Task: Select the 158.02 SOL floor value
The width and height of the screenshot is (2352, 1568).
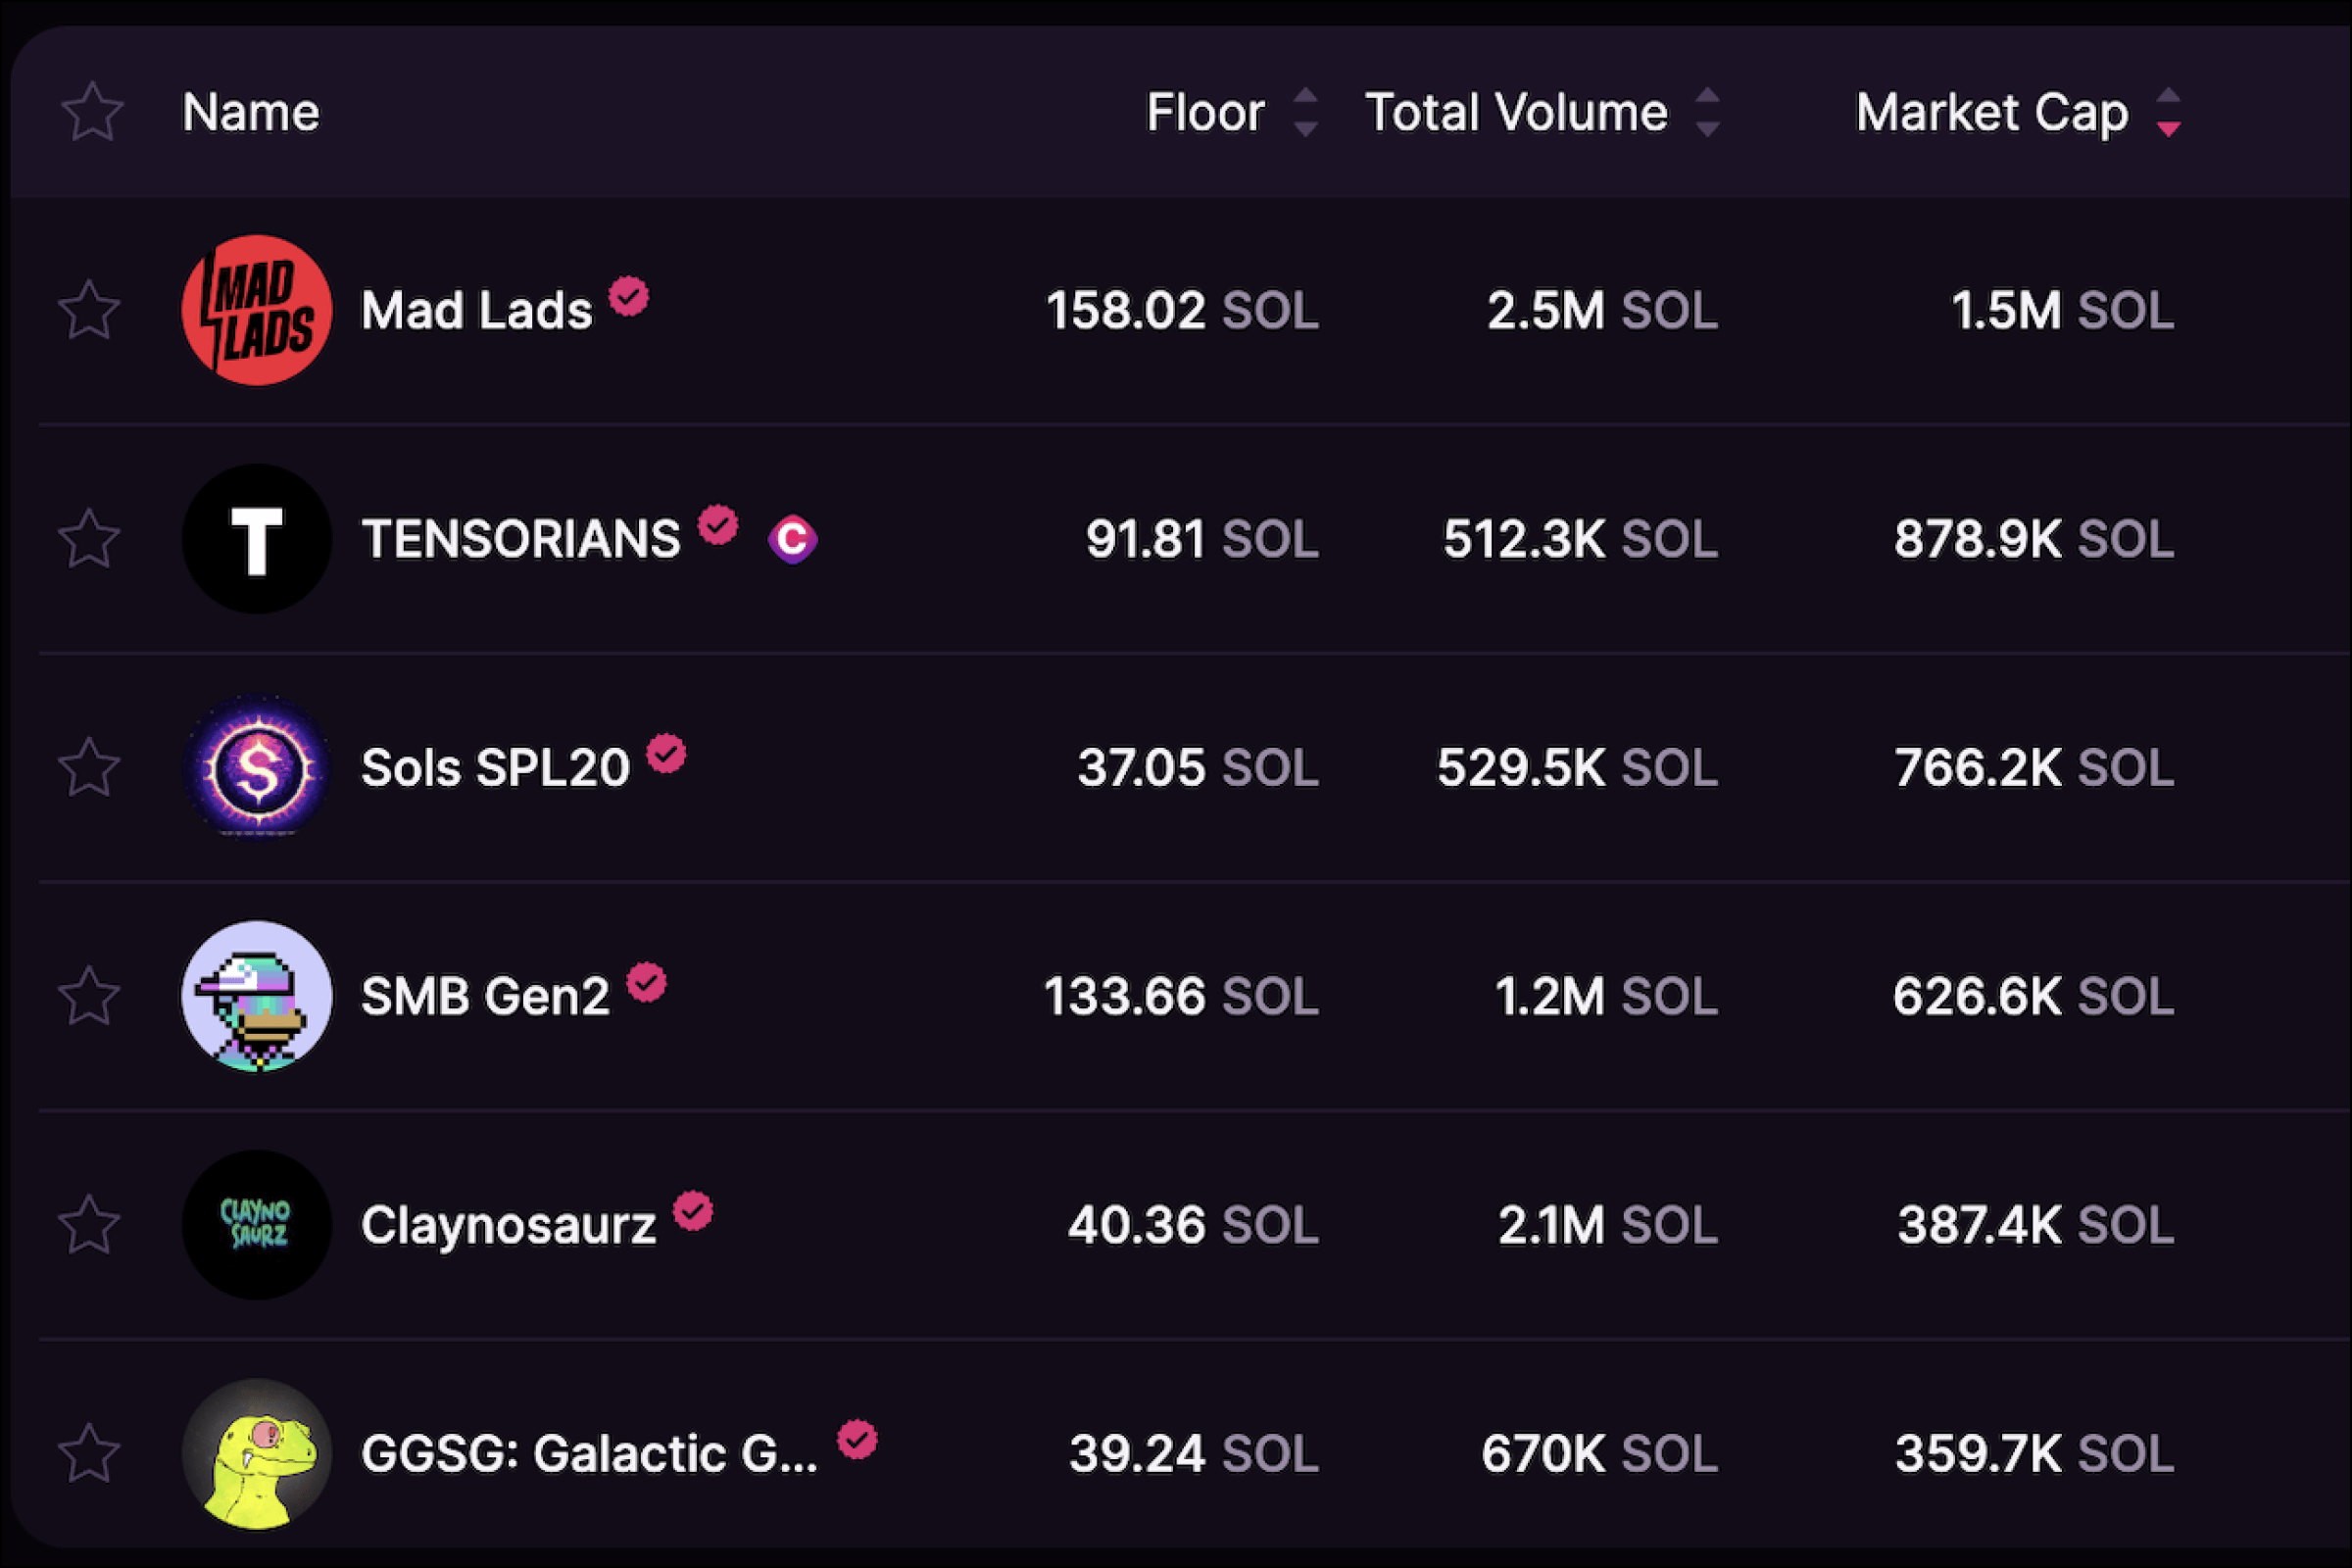Action: 1182,310
